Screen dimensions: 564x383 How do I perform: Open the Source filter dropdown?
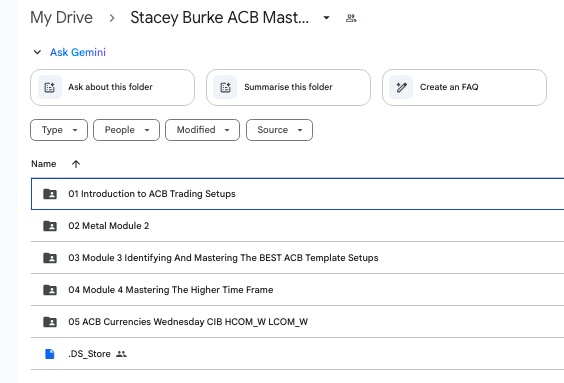click(x=279, y=130)
